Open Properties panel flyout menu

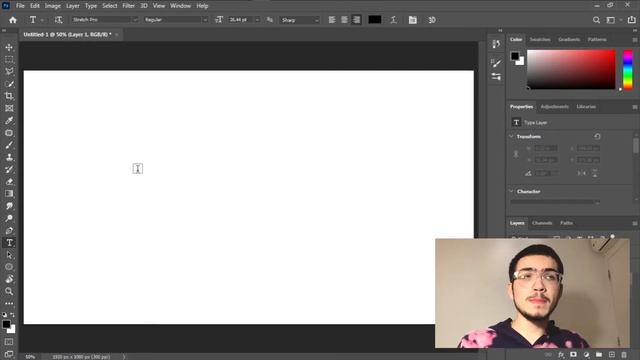click(635, 107)
